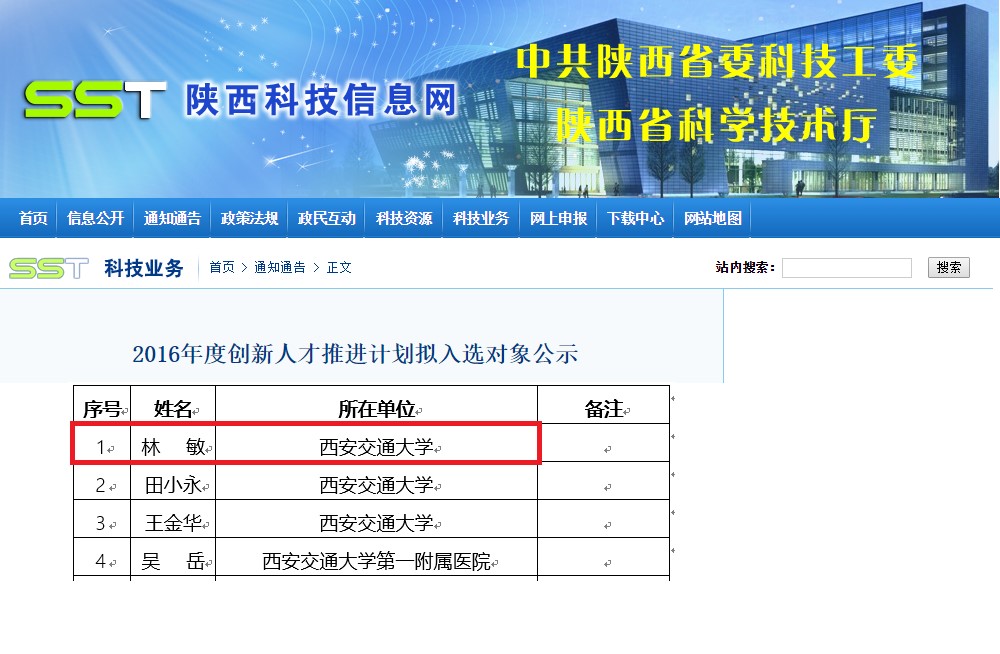The width and height of the screenshot is (1000, 654).
Task: Open the 信息公开 menu item
Action: (x=96, y=218)
